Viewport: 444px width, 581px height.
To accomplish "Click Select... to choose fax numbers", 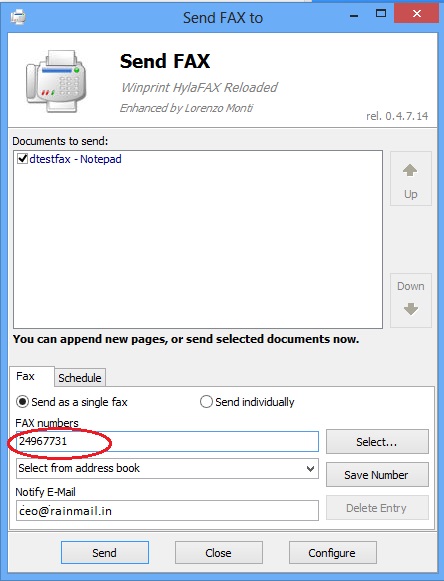I will pyautogui.click(x=377, y=441).
